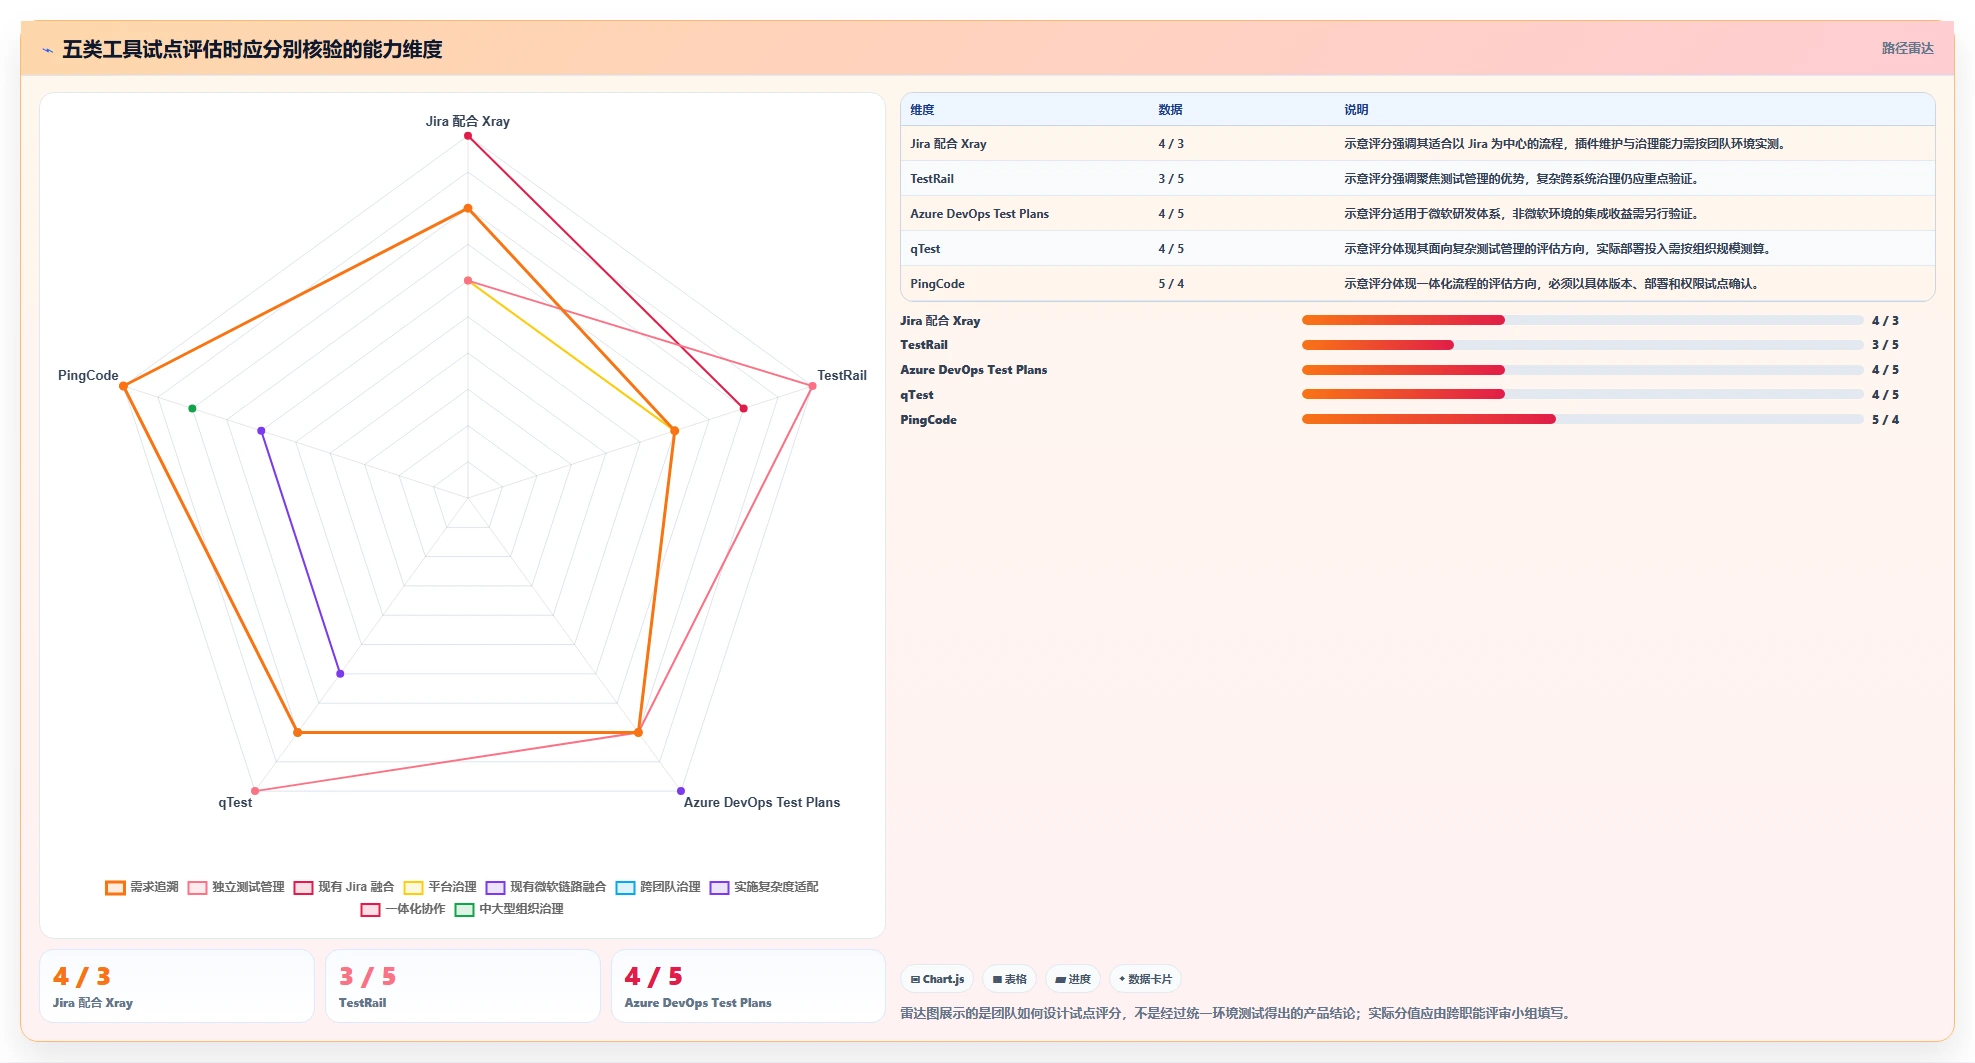Click the PingCode table row name
The image size is (1975, 1063).
coord(937,284)
